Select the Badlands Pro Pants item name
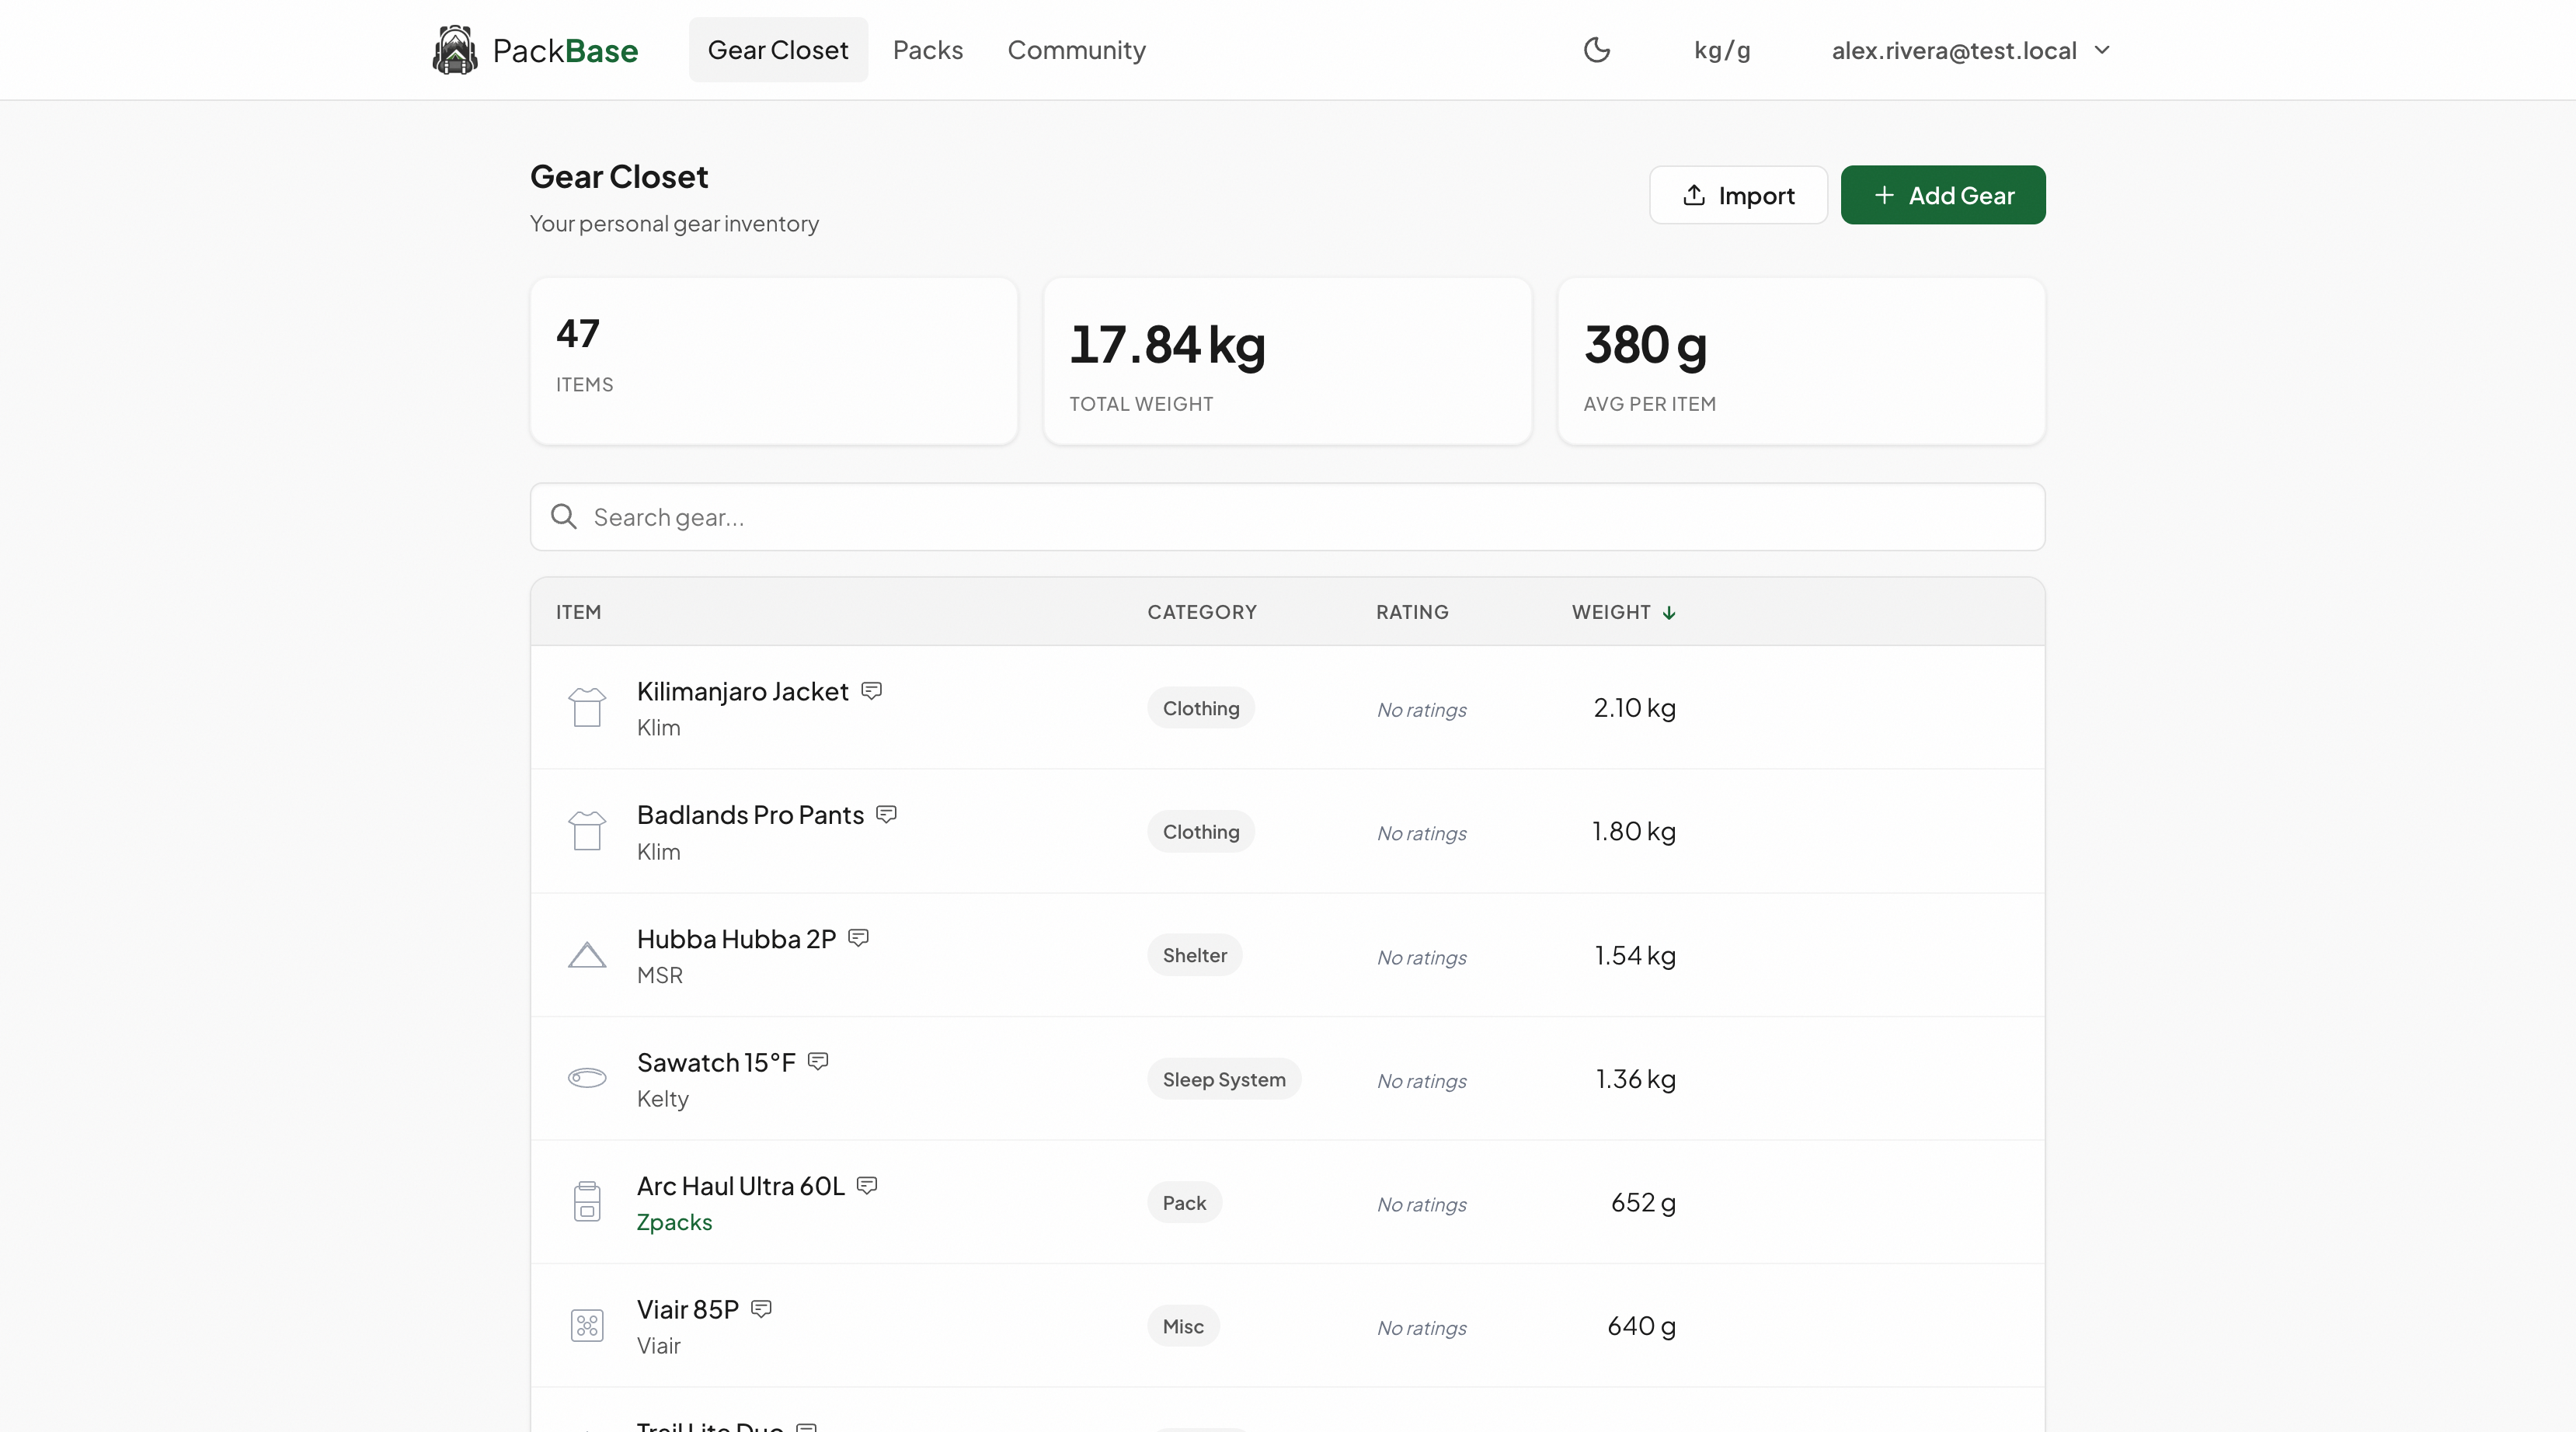The height and width of the screenshot is (1432, 2576). coord(750,815)
